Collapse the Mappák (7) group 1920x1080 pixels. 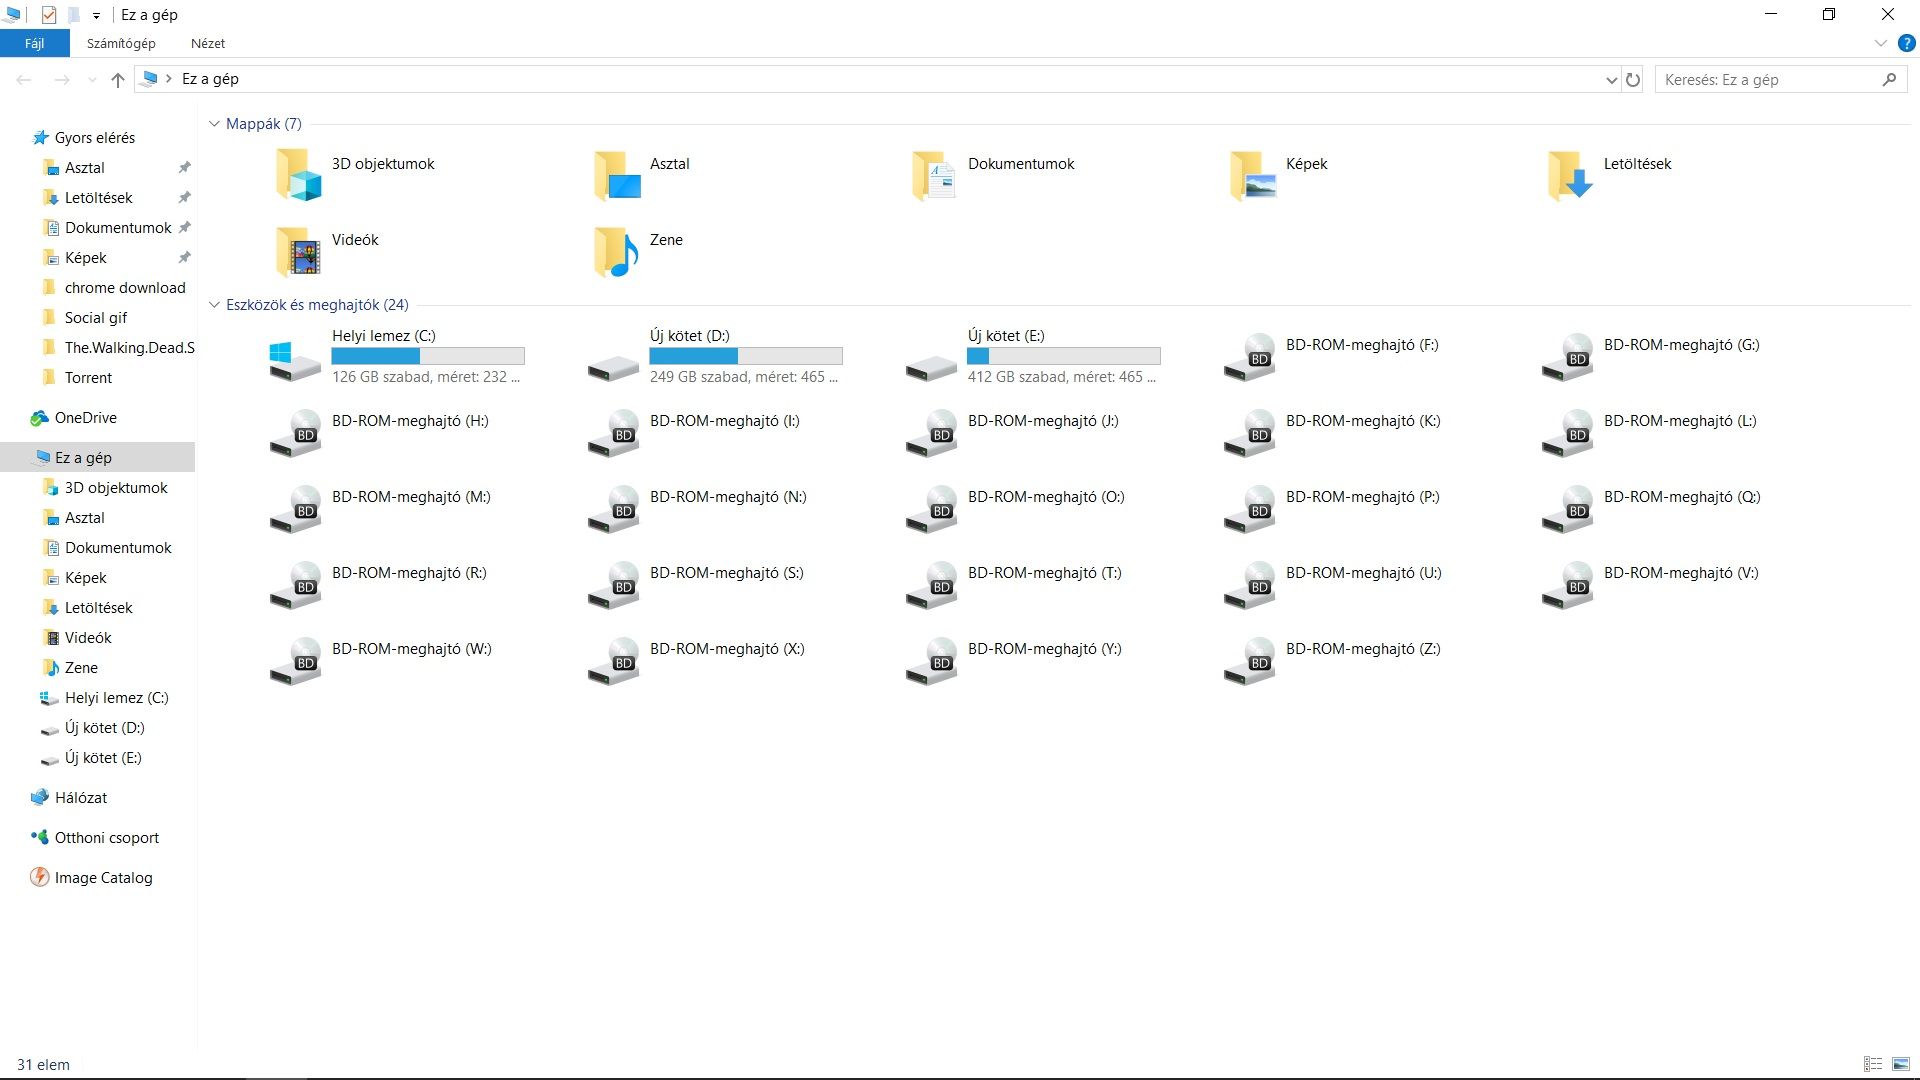pyautogui.click(x=214, y=124)
